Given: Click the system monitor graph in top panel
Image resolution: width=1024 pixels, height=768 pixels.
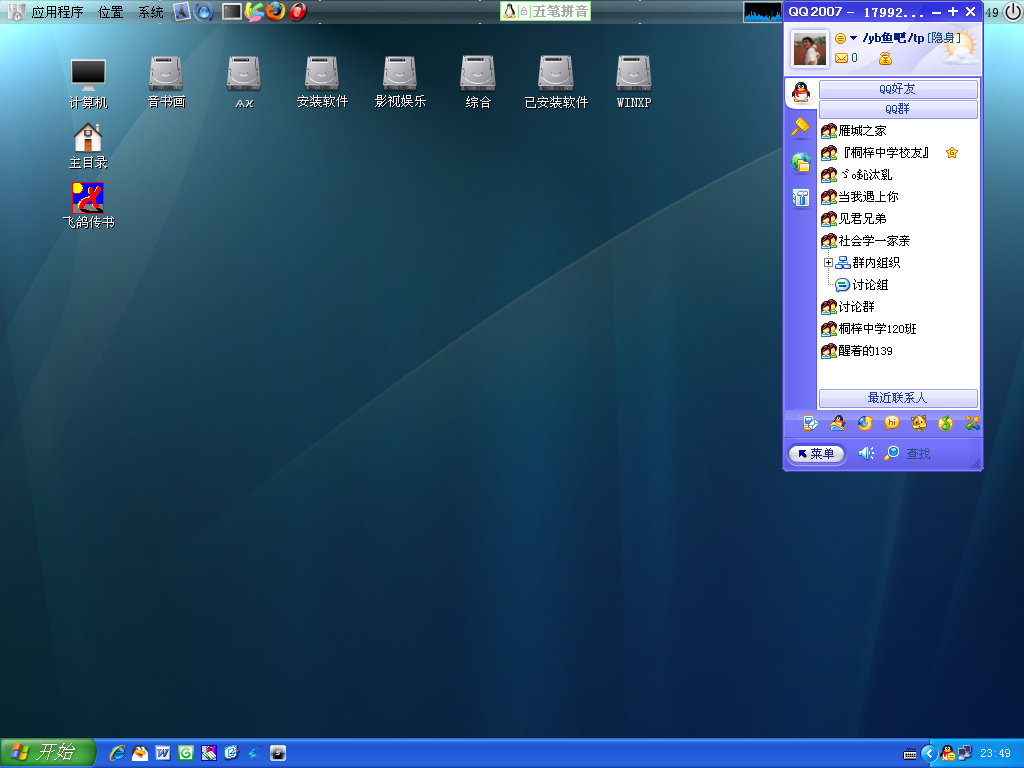Looking at the screenshot, I should 762,12.
